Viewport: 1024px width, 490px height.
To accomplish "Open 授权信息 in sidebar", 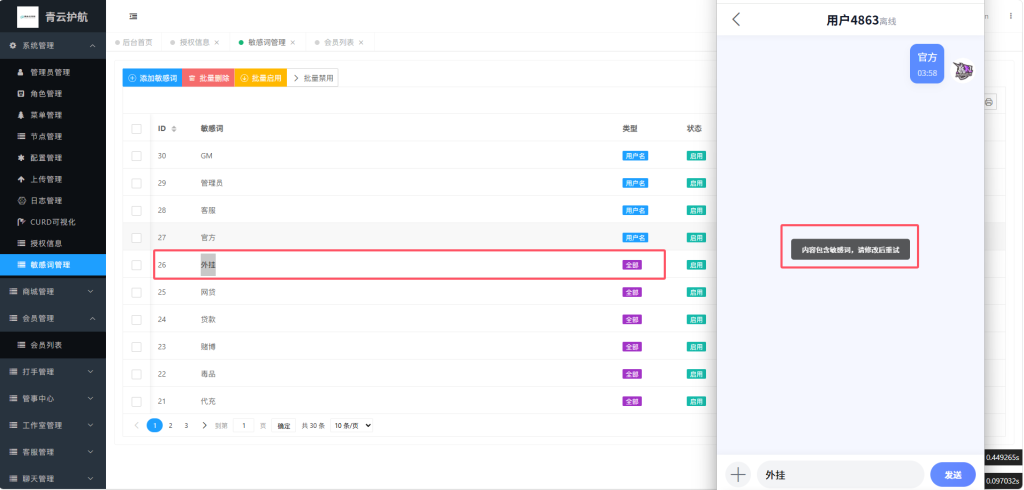I will coord(53,243).
